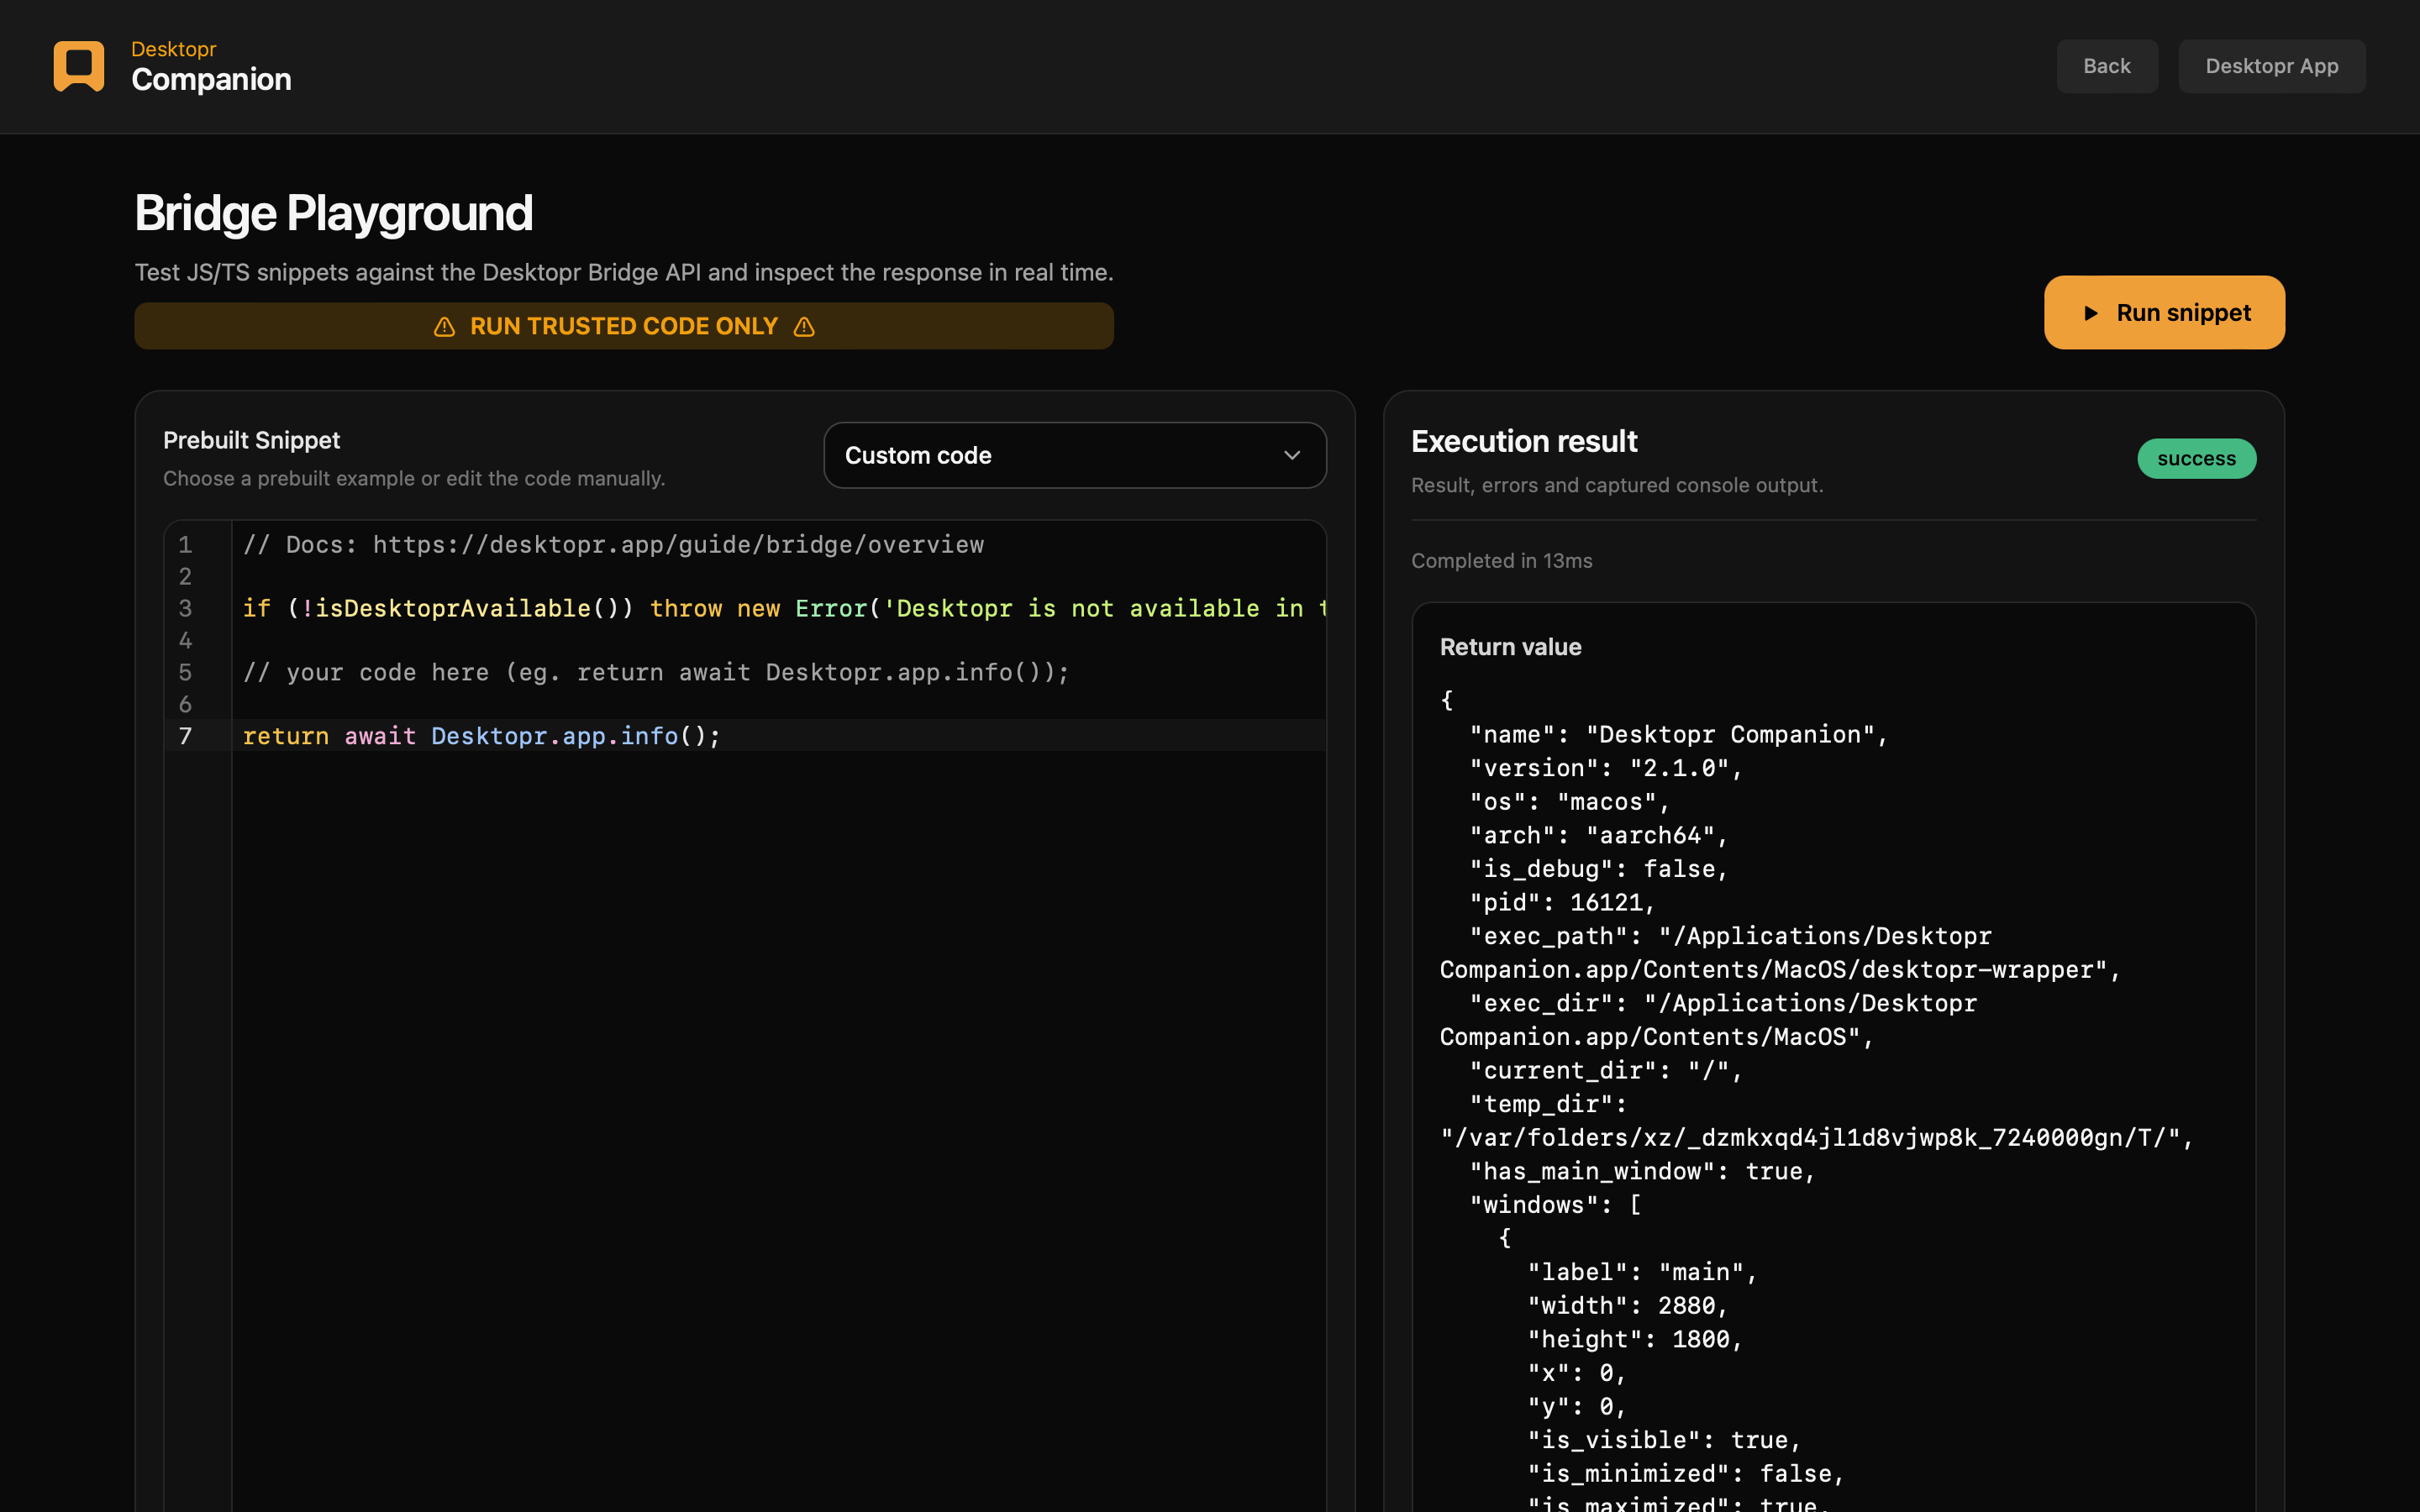Click the green success status badge
This screenshot has width=2420, height=1512.
pos(2197,459)
